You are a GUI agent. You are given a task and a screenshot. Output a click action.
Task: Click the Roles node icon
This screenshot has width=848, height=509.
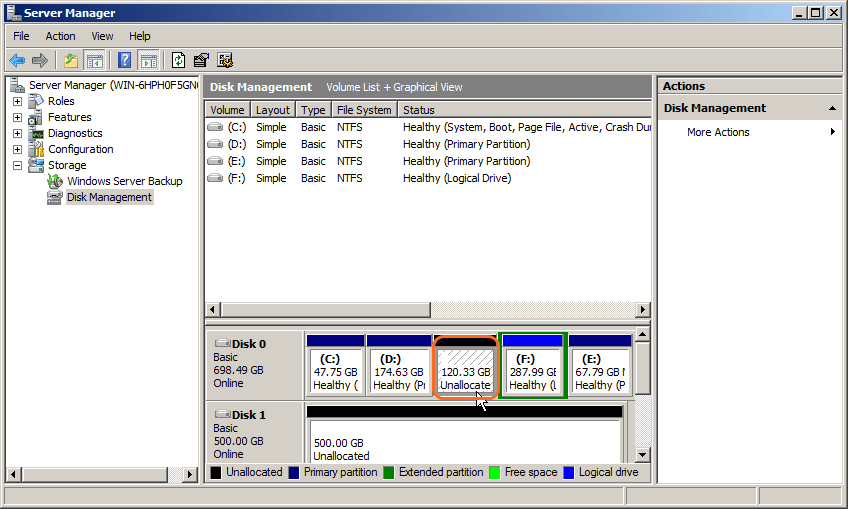pyautogui.click(x=36, y=101)
